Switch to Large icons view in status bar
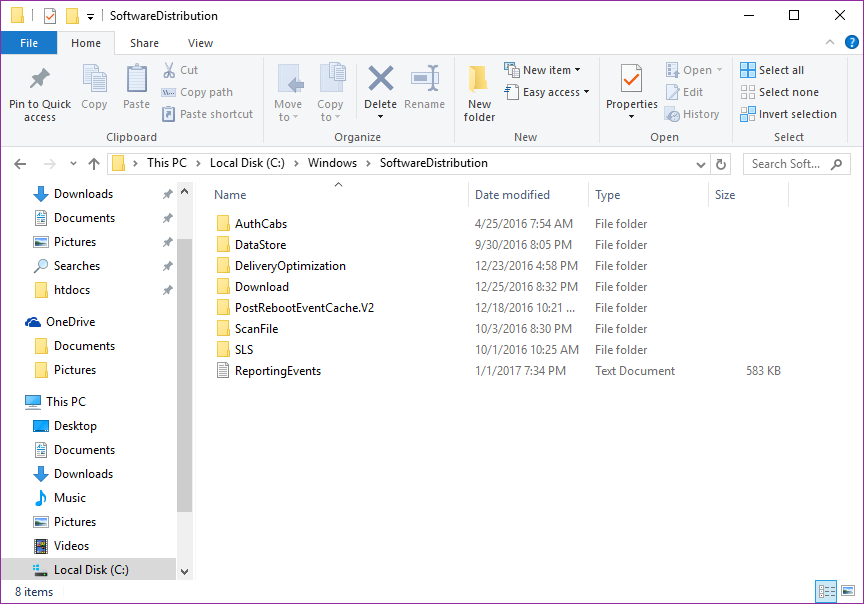864x604 pixels. (x=848, y=591)
